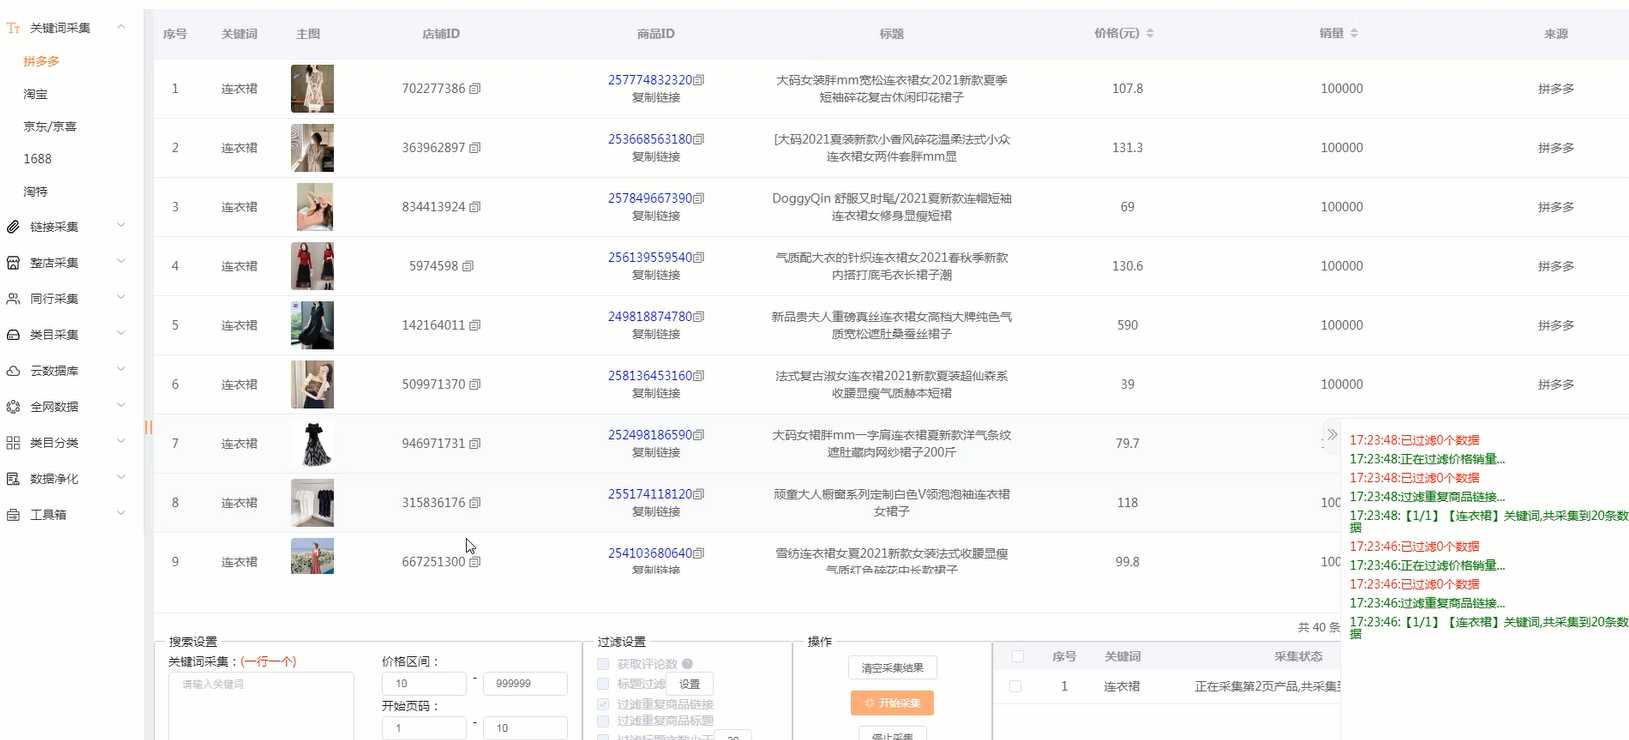Click the 数据净化 icon in sidebar
This screenshot has height=740, width=1629.
click(x=13, y=479)
